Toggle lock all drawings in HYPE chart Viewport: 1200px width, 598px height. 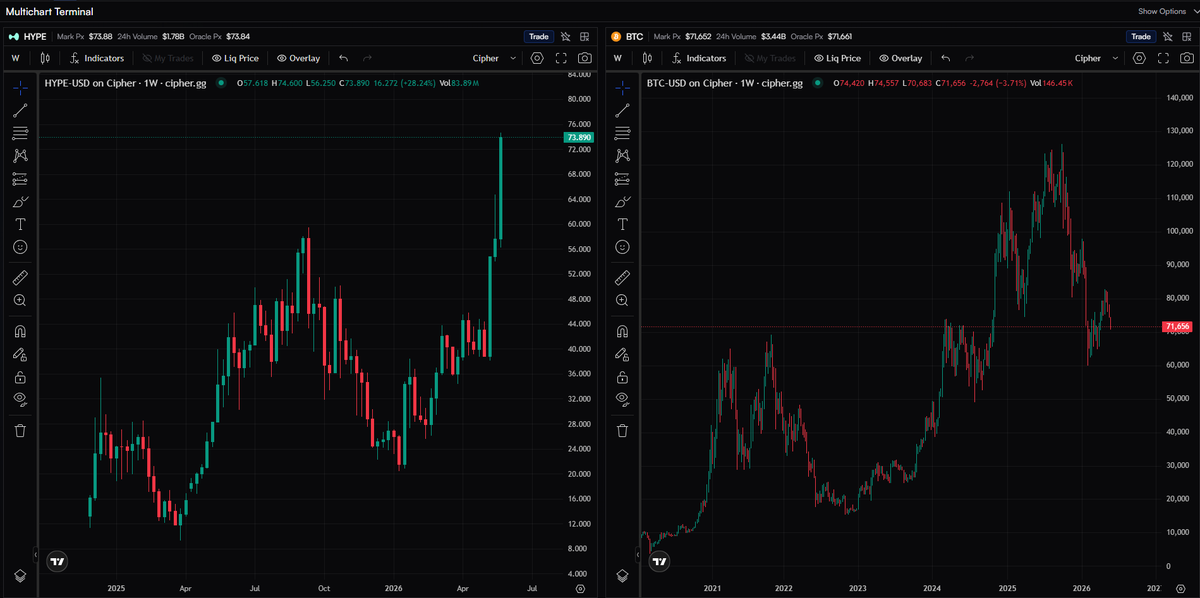click(20, 377)
